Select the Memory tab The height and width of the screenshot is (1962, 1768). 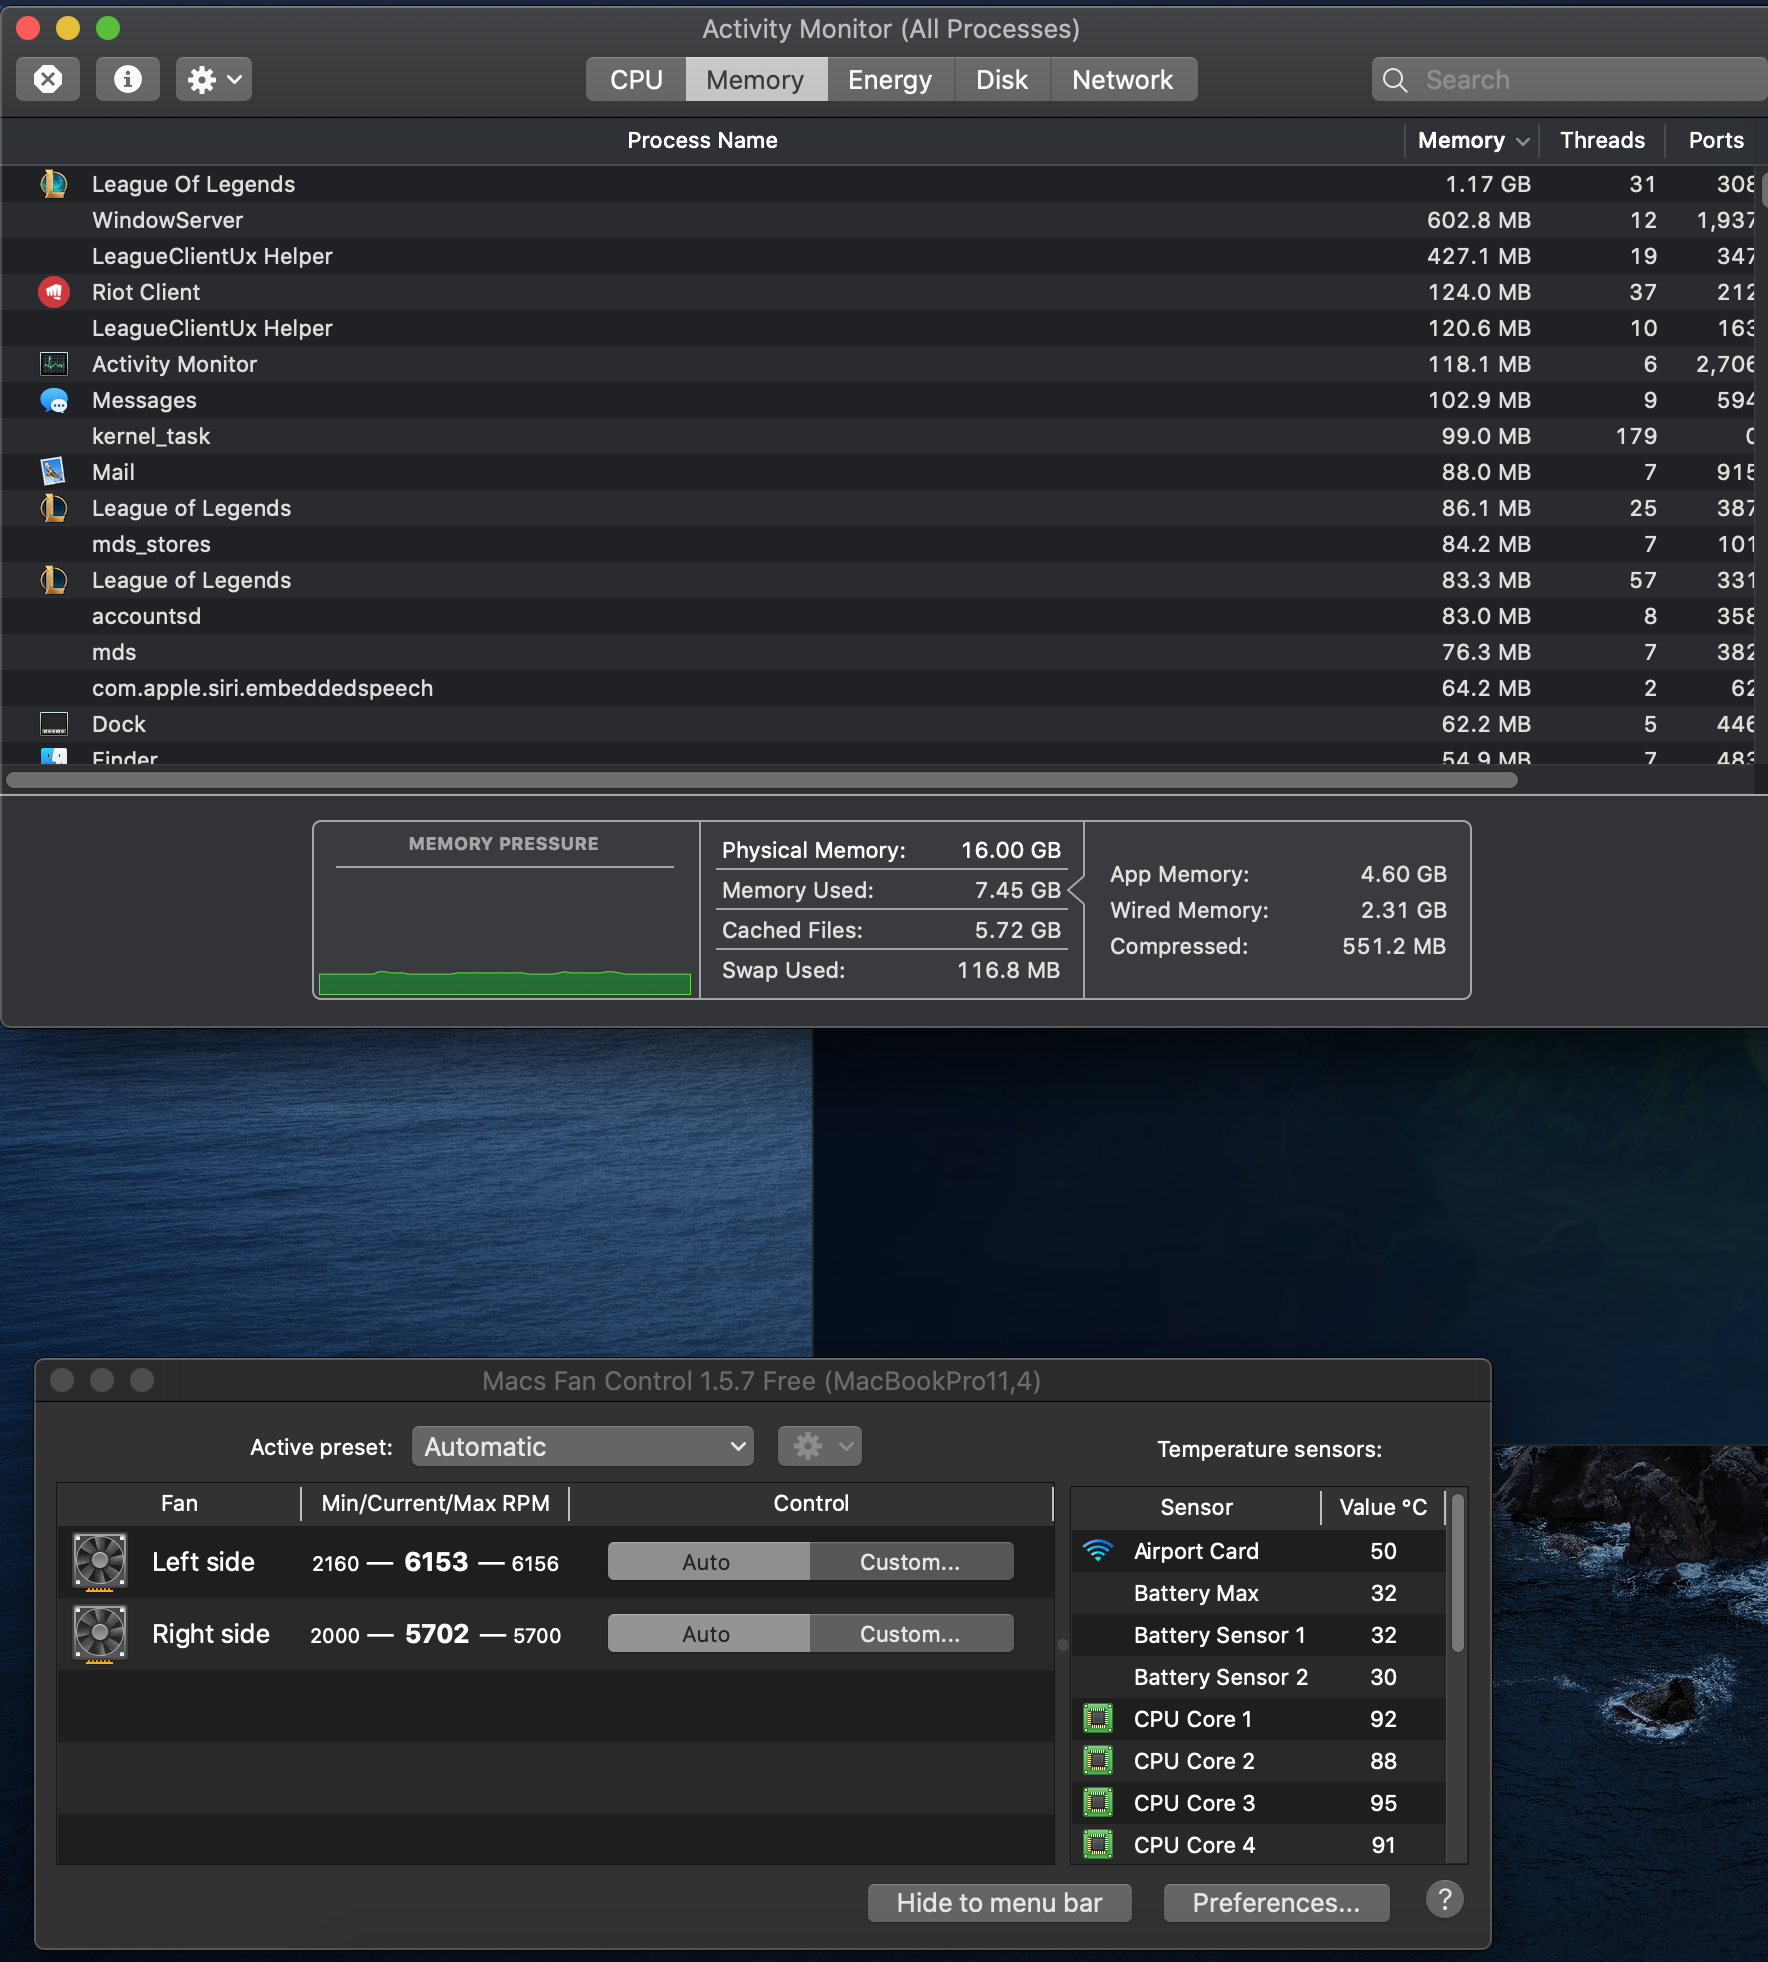click(755, 80)
